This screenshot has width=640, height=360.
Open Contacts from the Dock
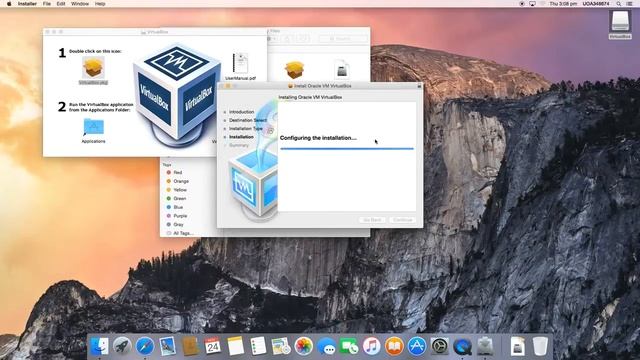(x=190, y=347)
